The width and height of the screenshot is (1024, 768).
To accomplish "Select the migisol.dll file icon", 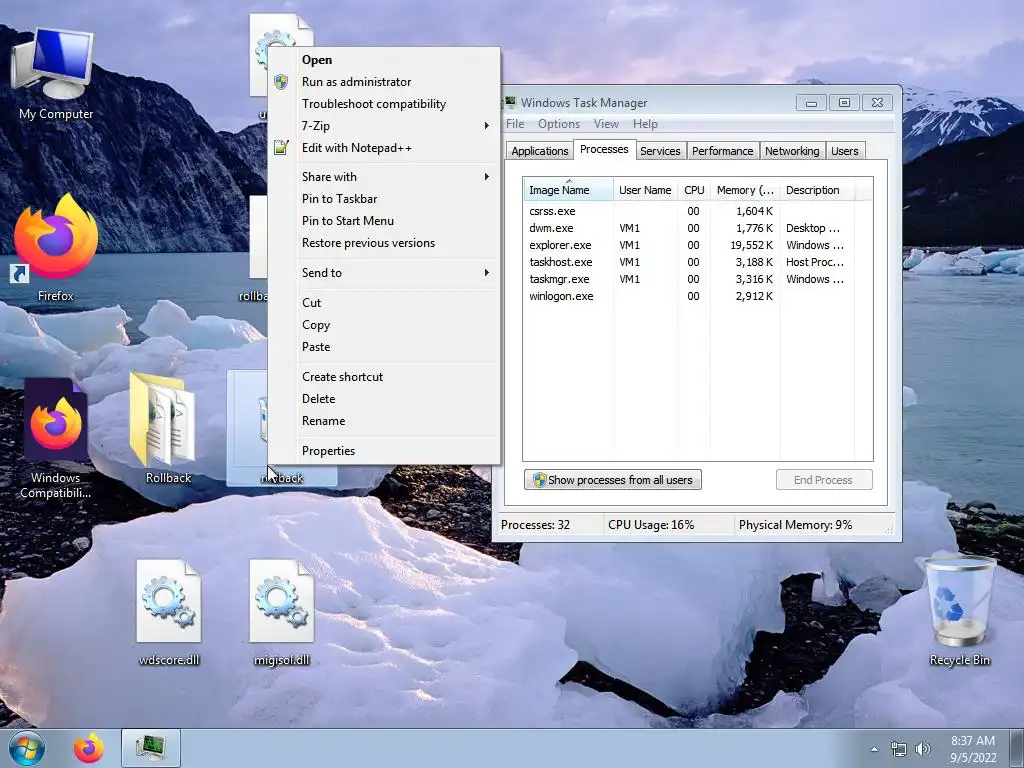I will 281,613.
